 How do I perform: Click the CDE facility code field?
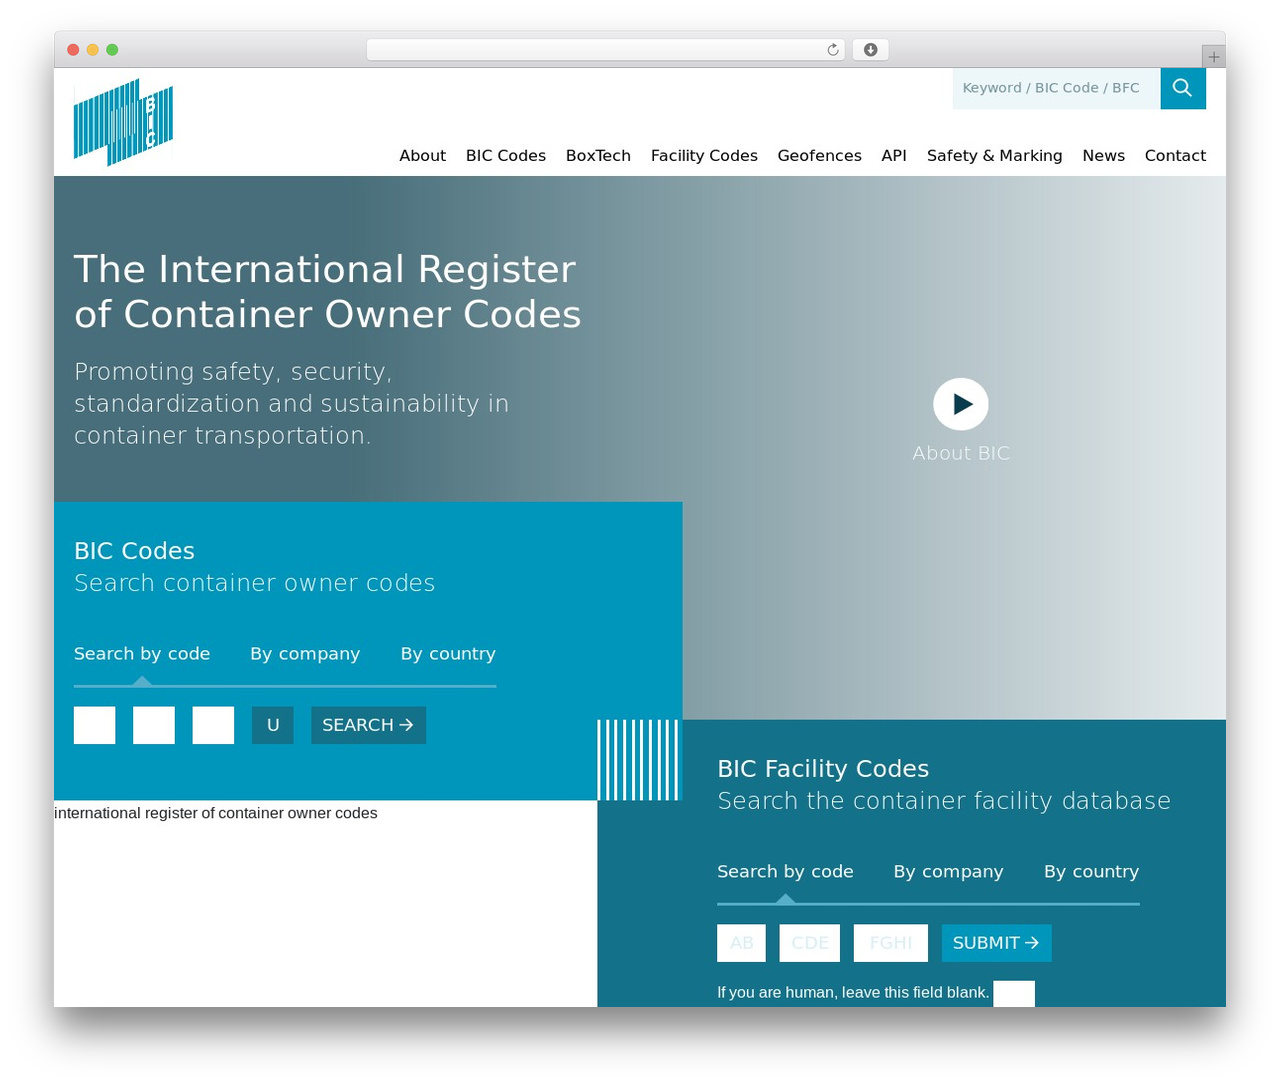pos(810,943)
